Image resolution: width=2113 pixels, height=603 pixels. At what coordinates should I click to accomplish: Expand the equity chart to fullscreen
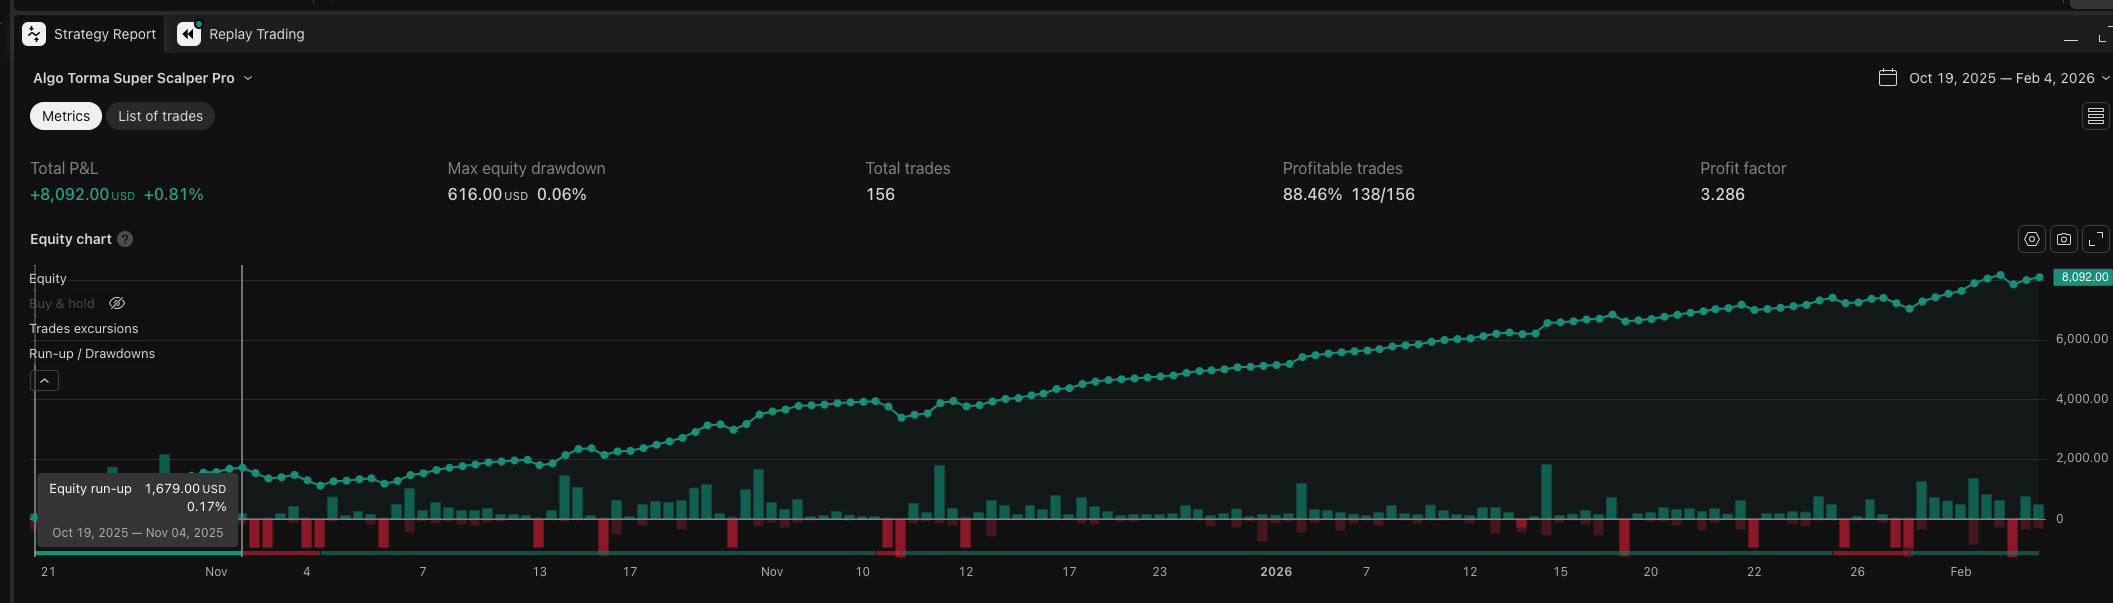2095,239
